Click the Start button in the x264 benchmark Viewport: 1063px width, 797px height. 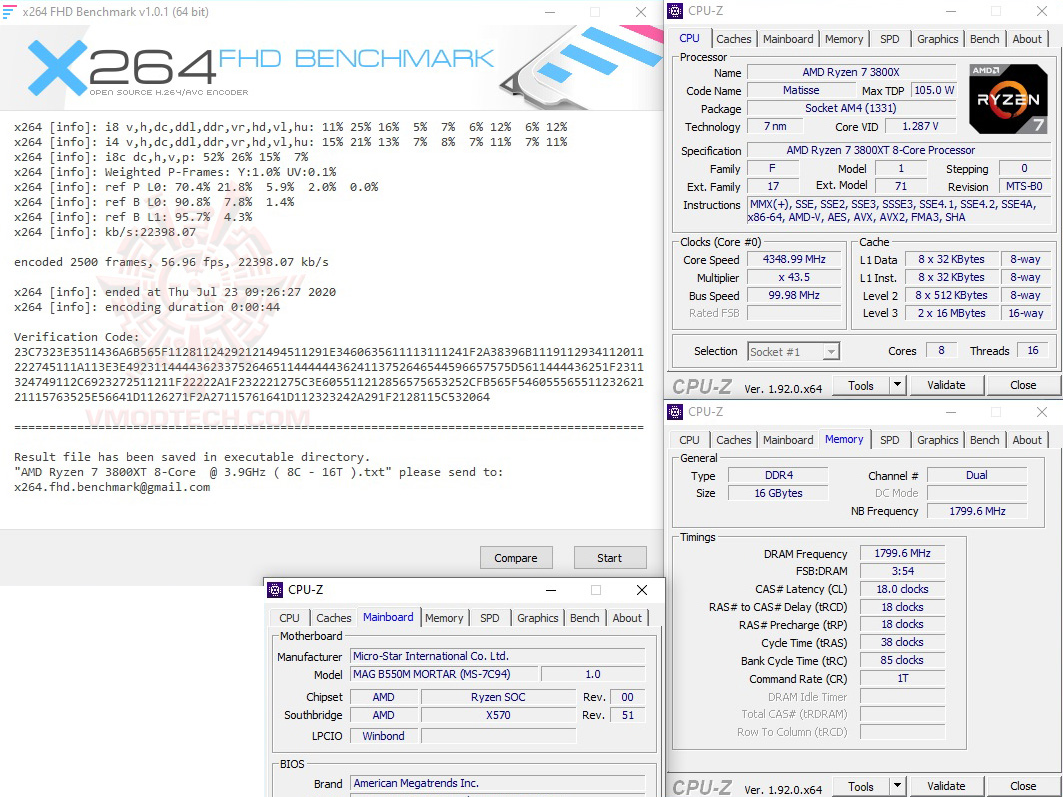coord(610,557)
